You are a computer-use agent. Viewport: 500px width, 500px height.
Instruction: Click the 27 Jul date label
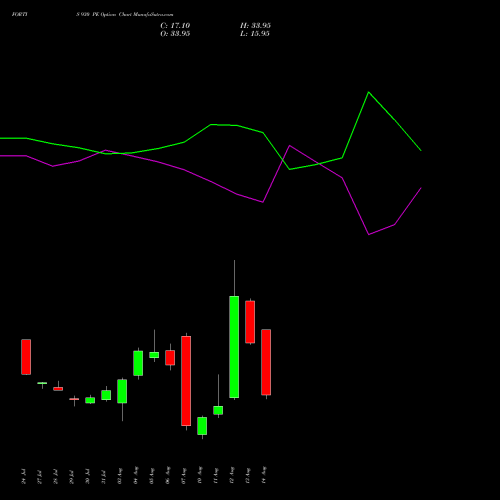[39, 476]
